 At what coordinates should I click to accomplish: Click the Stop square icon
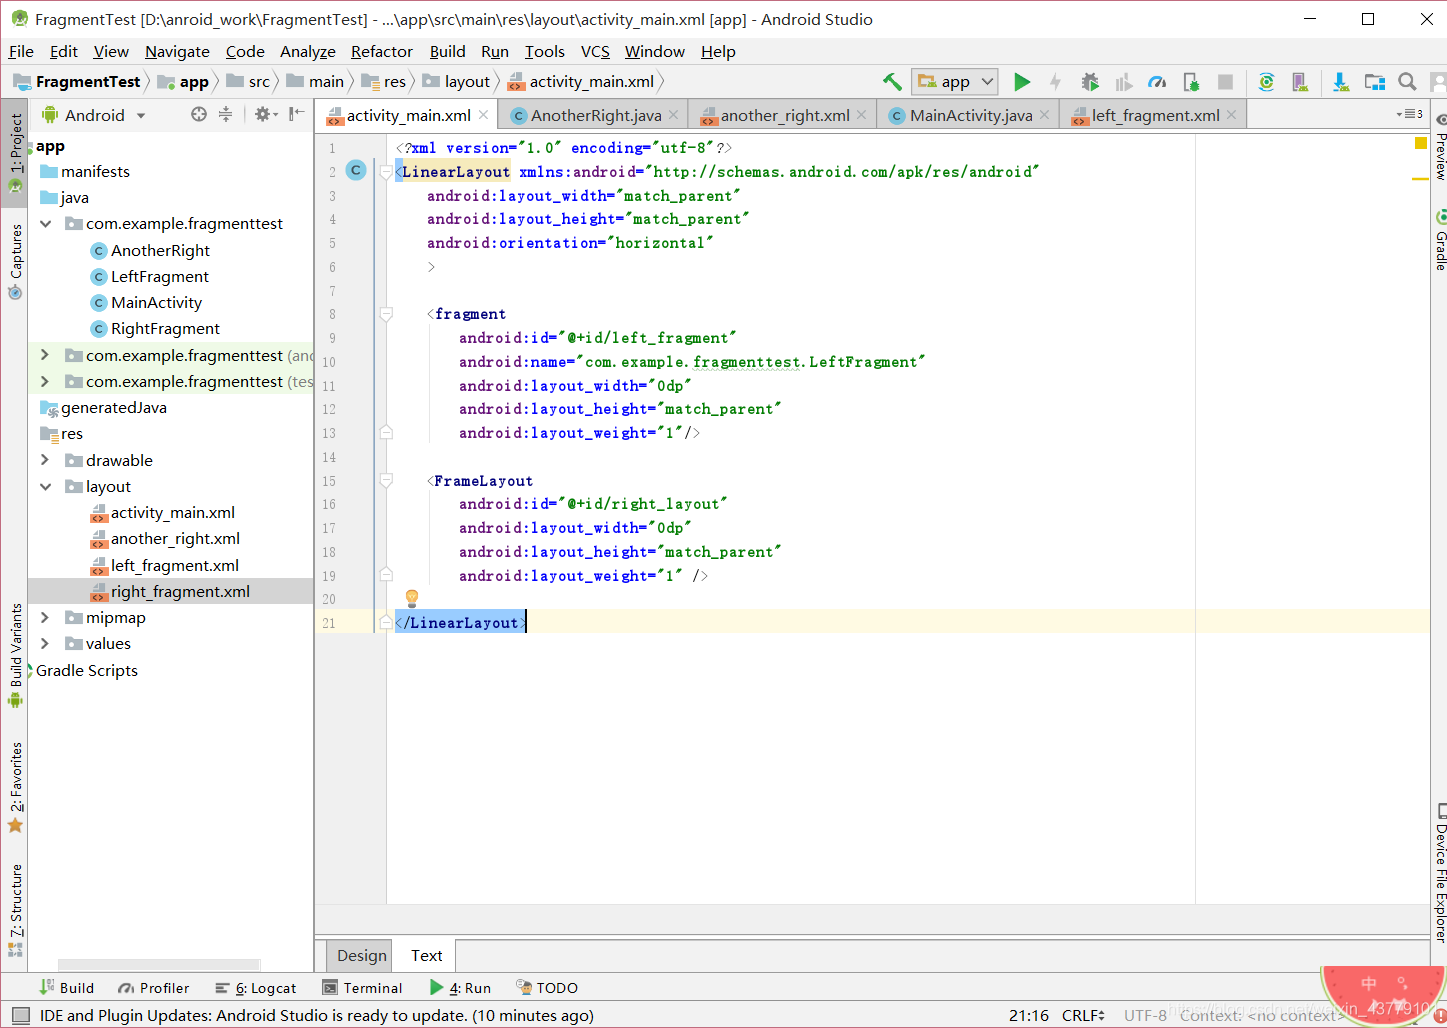point(1225,82)
